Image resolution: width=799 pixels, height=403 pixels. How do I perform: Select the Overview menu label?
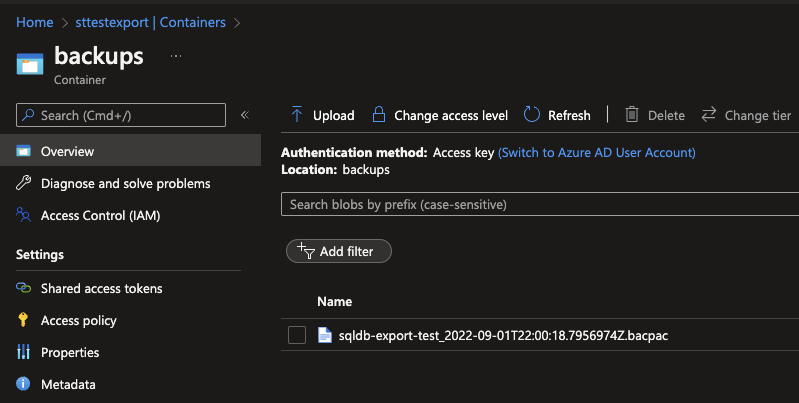pyautogui.click(x=67, y=151)
